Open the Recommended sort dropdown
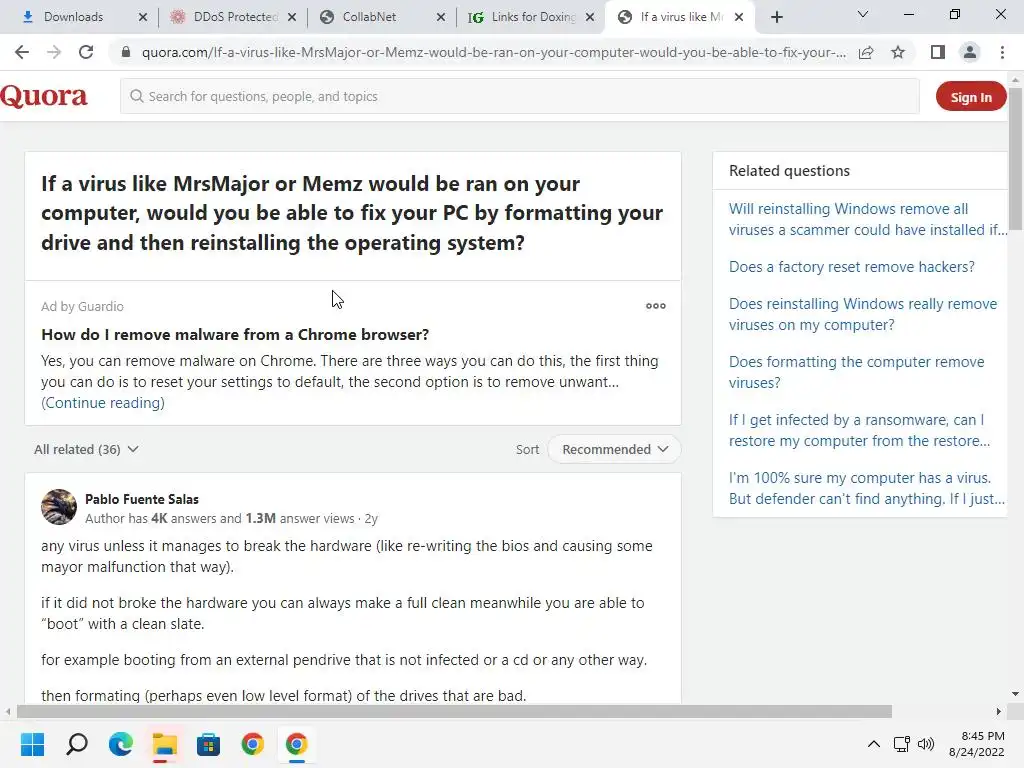 point(615,449)
